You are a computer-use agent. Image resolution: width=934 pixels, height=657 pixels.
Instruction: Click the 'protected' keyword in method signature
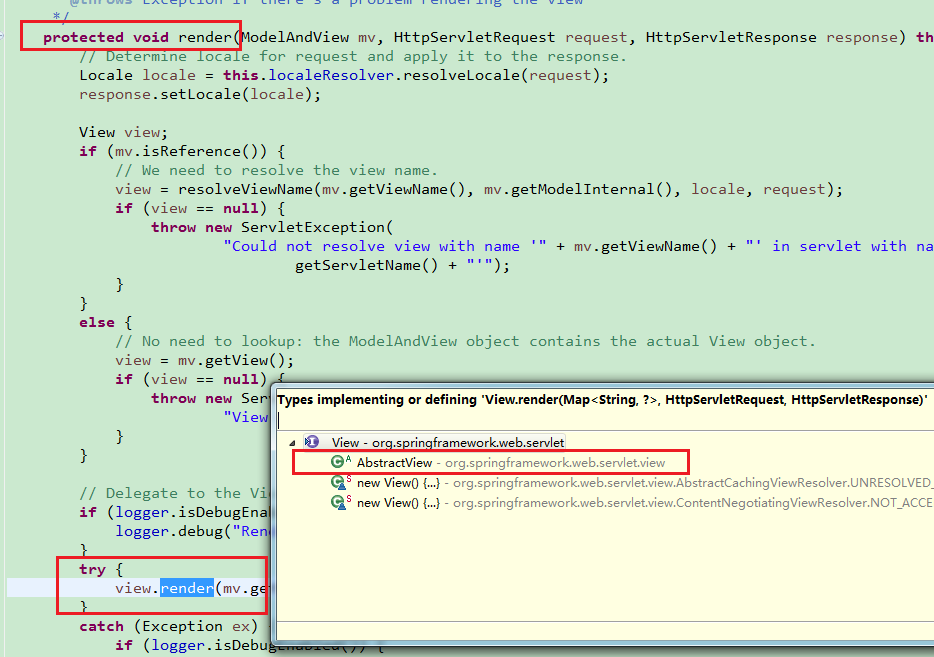[83, 38]
